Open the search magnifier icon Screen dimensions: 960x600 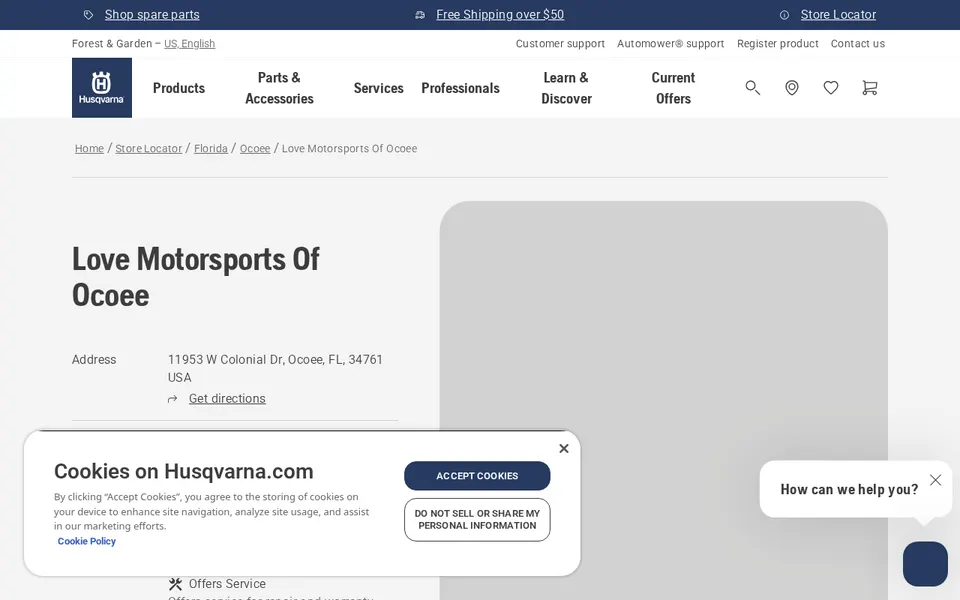coord(752,88)
